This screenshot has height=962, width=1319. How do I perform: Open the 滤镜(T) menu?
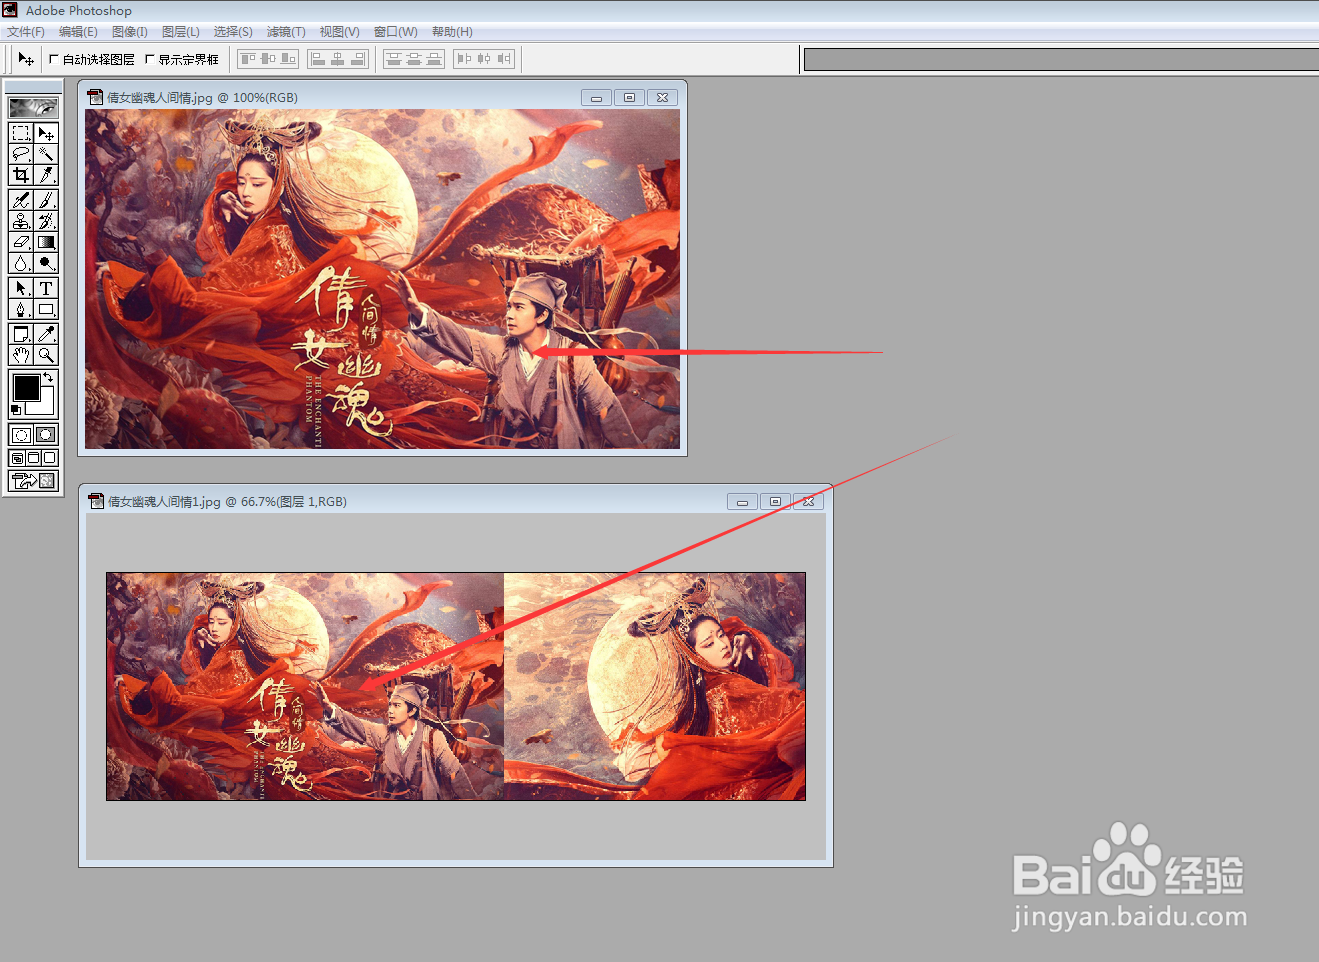(x=286, y=32)
